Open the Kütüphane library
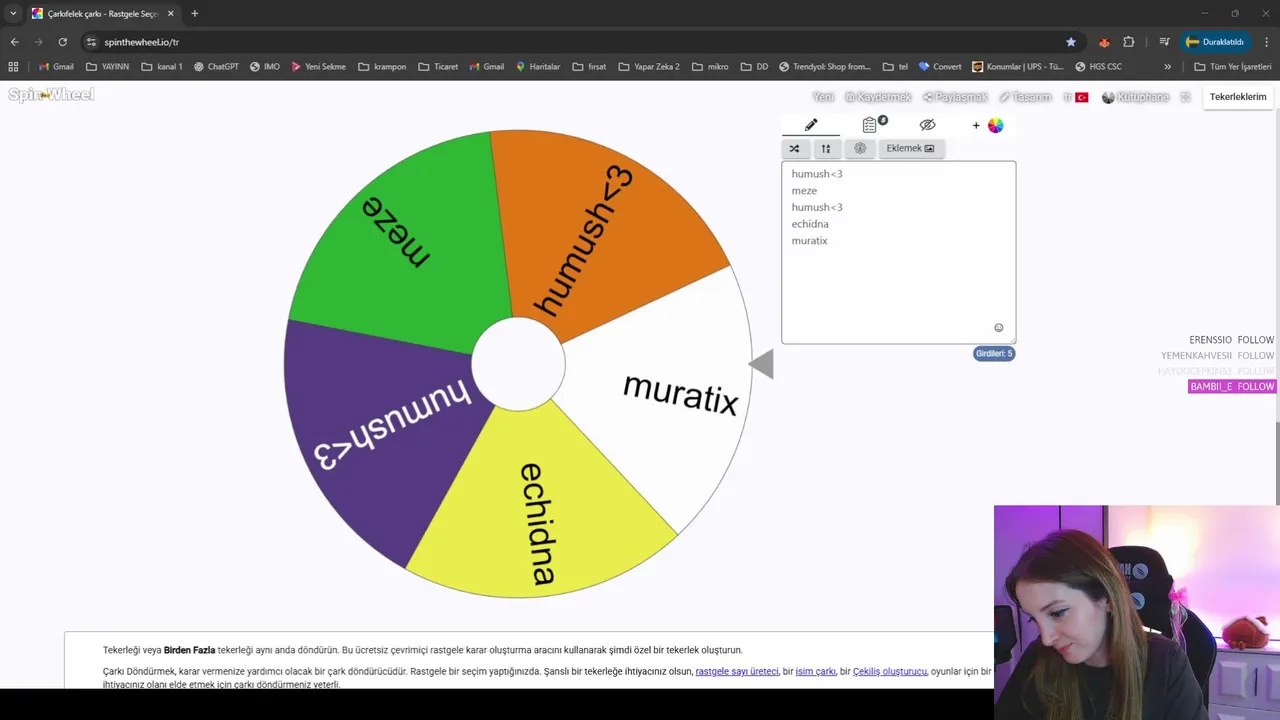 coord(1135,97)
